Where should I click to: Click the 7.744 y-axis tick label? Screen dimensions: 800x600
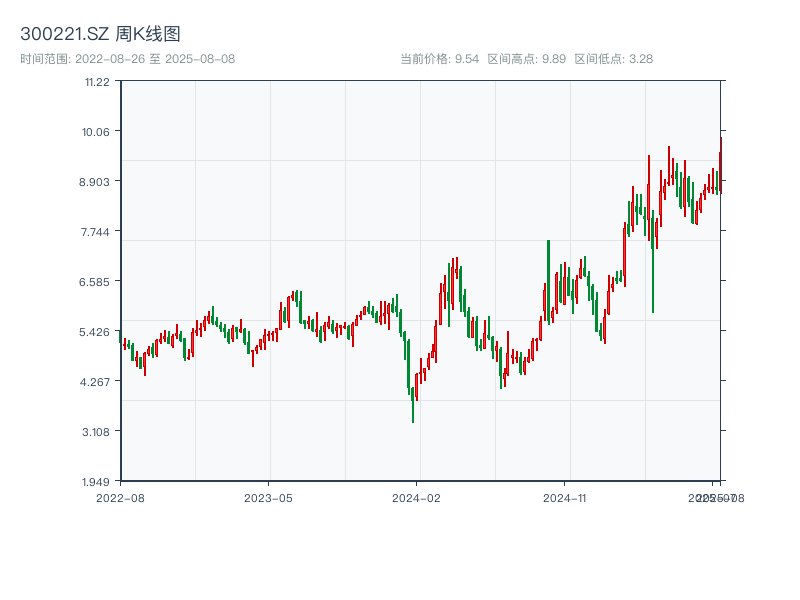pos(95,232)
